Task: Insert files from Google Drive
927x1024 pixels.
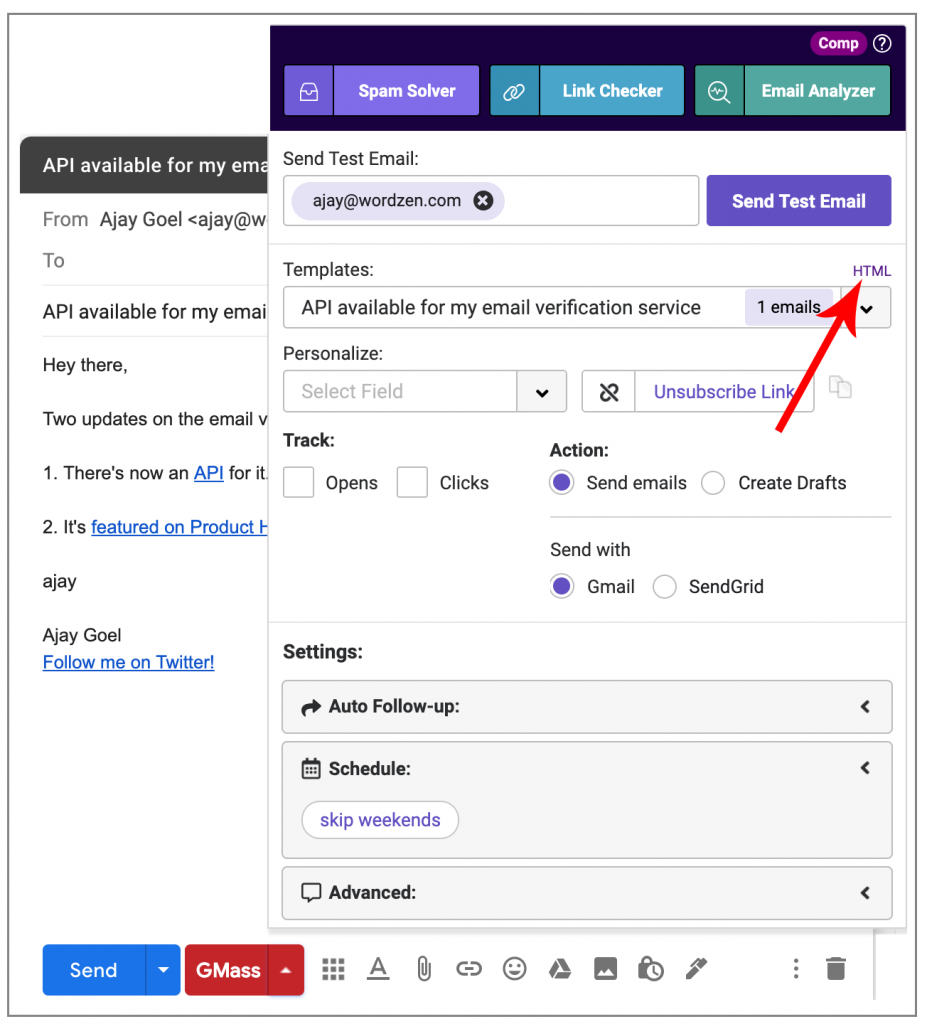Action: click(x=559, y=969)
